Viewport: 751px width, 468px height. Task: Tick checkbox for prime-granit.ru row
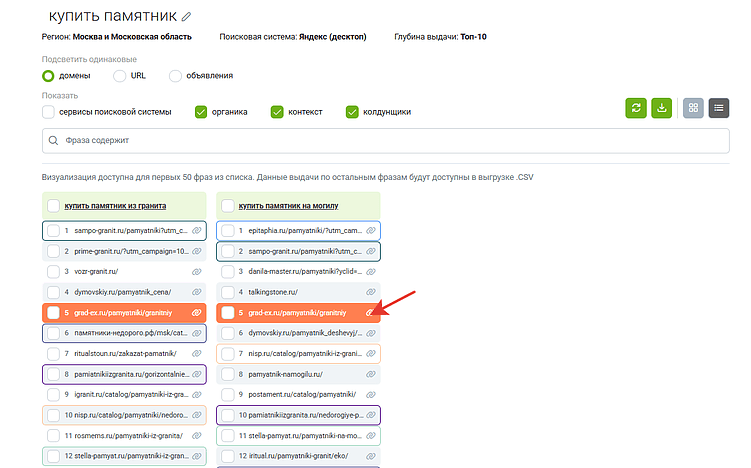54,251
